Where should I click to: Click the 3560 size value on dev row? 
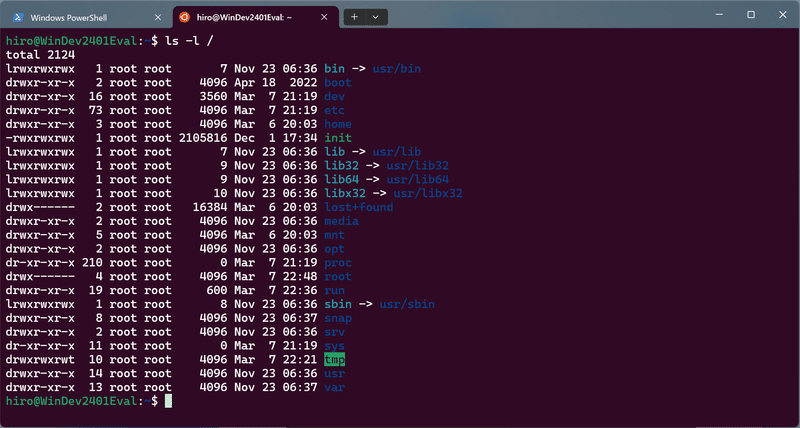[213, 96]
